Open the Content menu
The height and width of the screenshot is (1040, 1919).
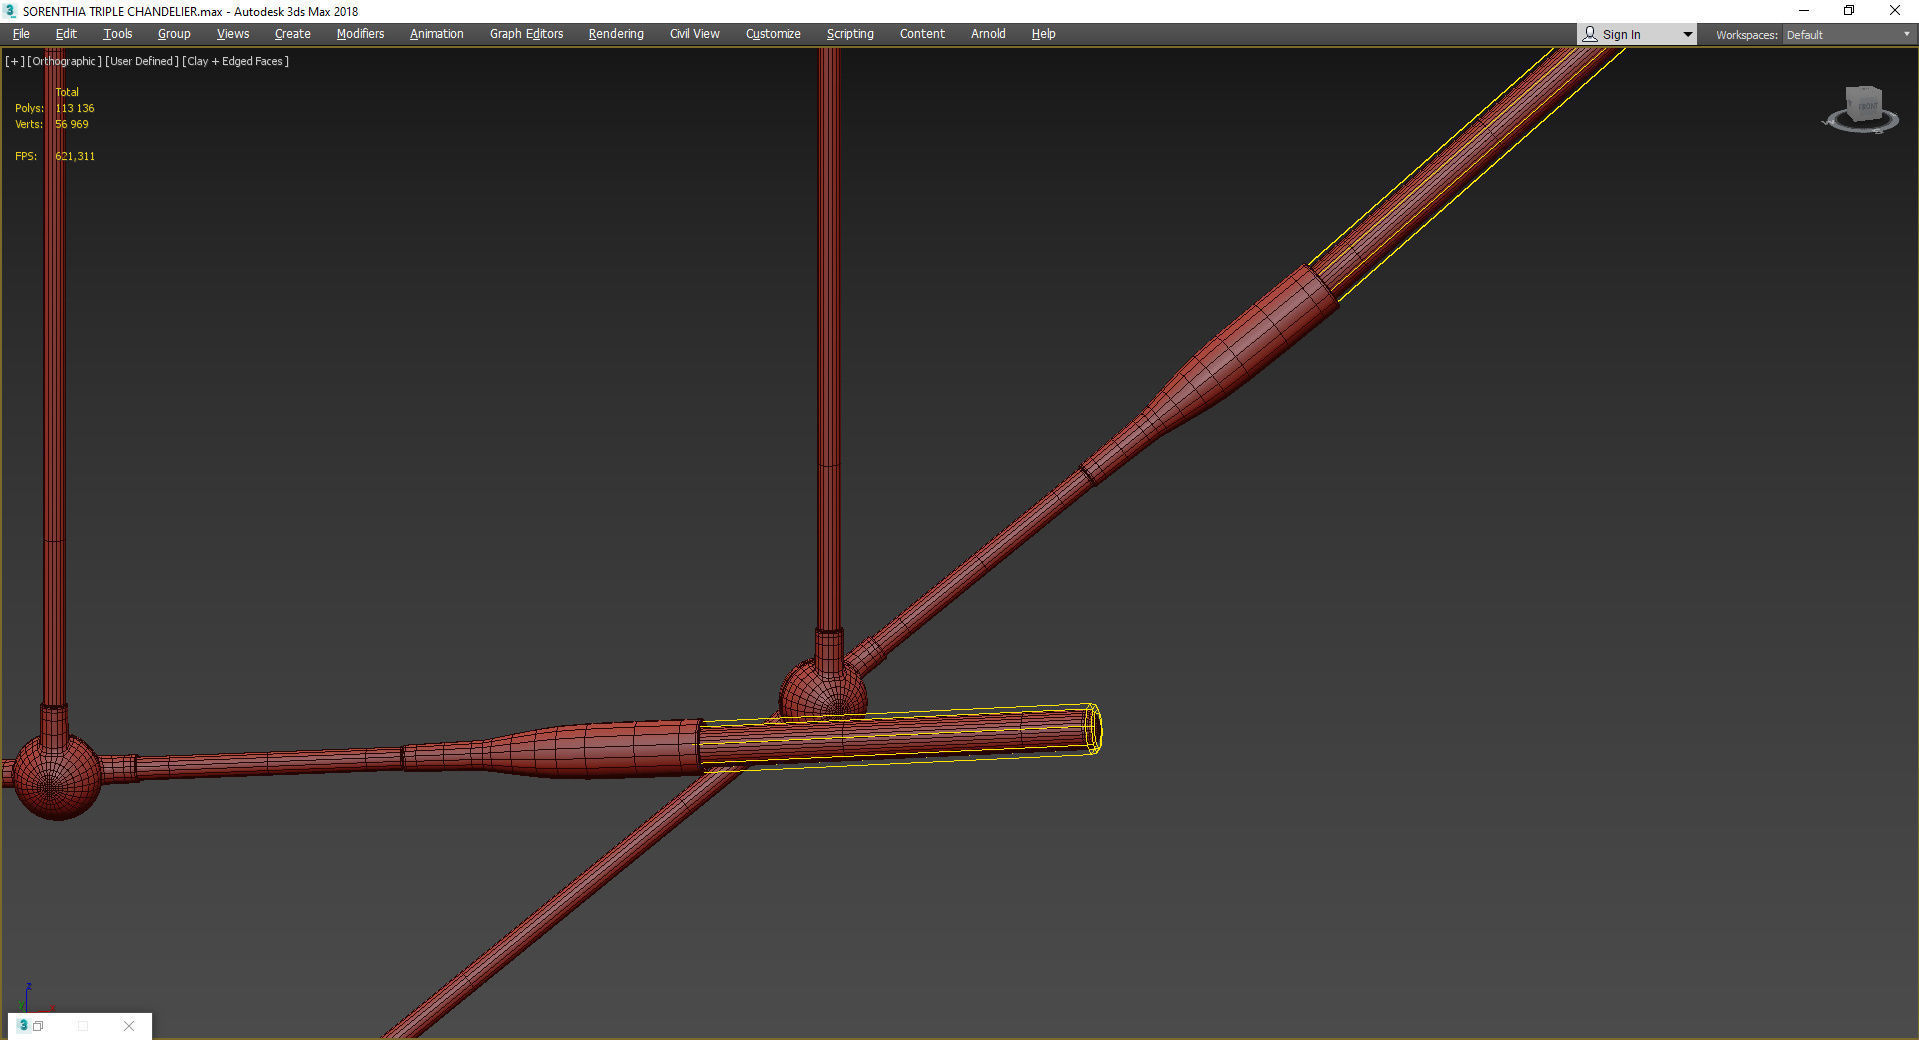(922, 34)
